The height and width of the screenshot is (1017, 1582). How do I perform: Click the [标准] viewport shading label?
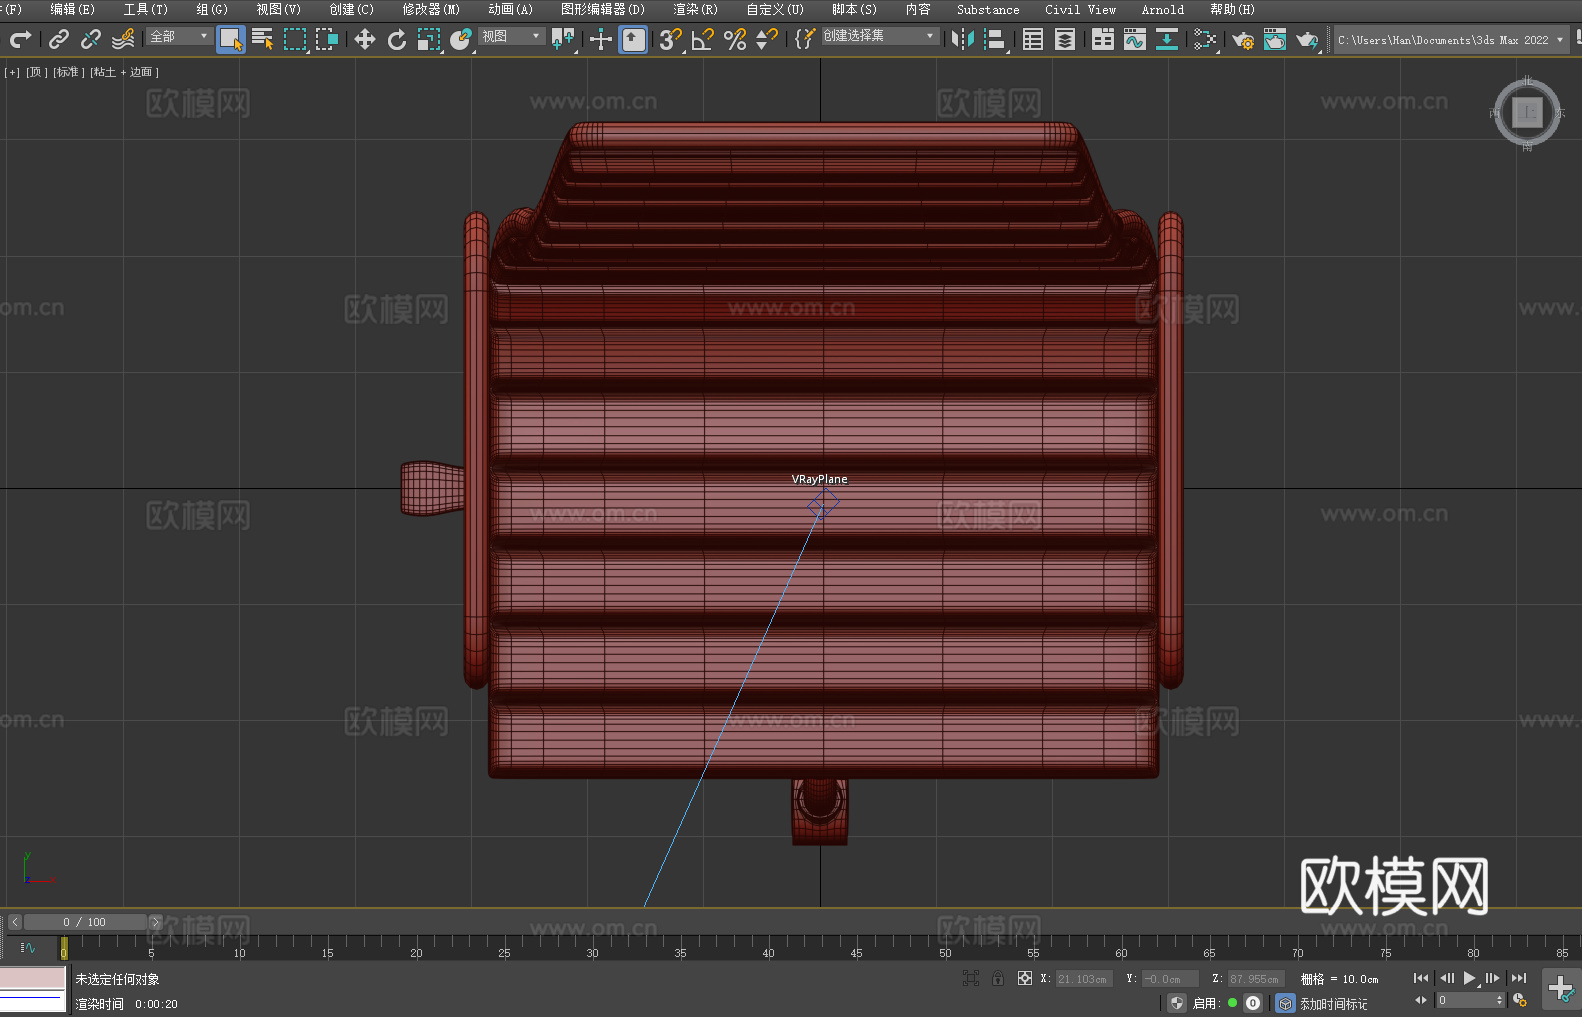(x=68, y=72)
